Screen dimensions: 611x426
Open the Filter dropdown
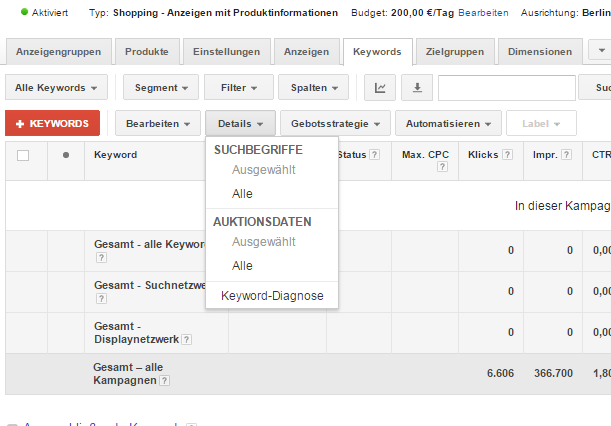[x=239, y=88]
